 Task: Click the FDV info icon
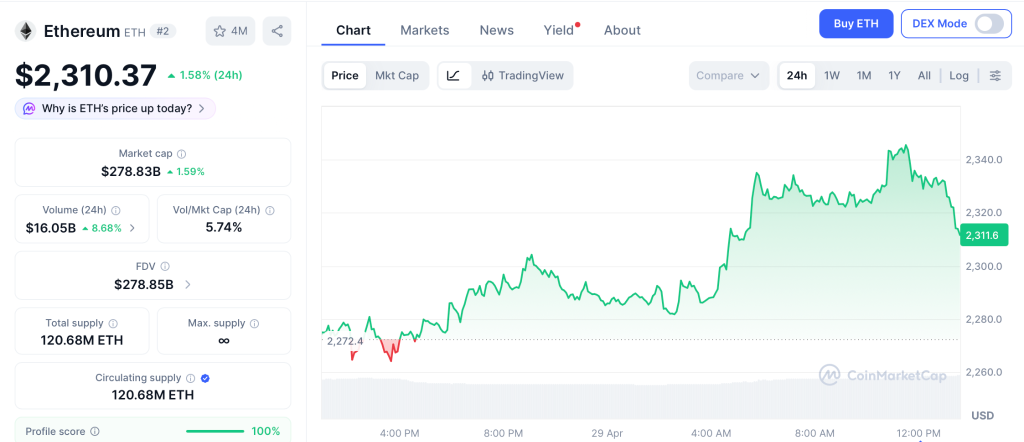(x=165, y=267)
